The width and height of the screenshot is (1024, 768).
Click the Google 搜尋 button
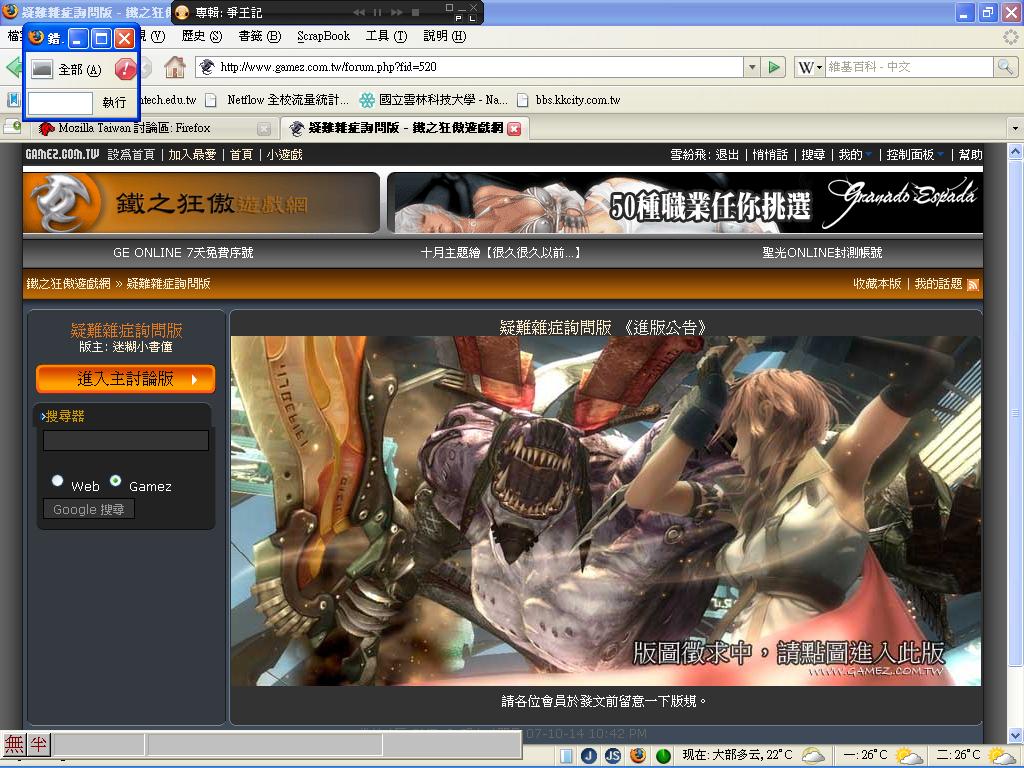tap(89, 509)
